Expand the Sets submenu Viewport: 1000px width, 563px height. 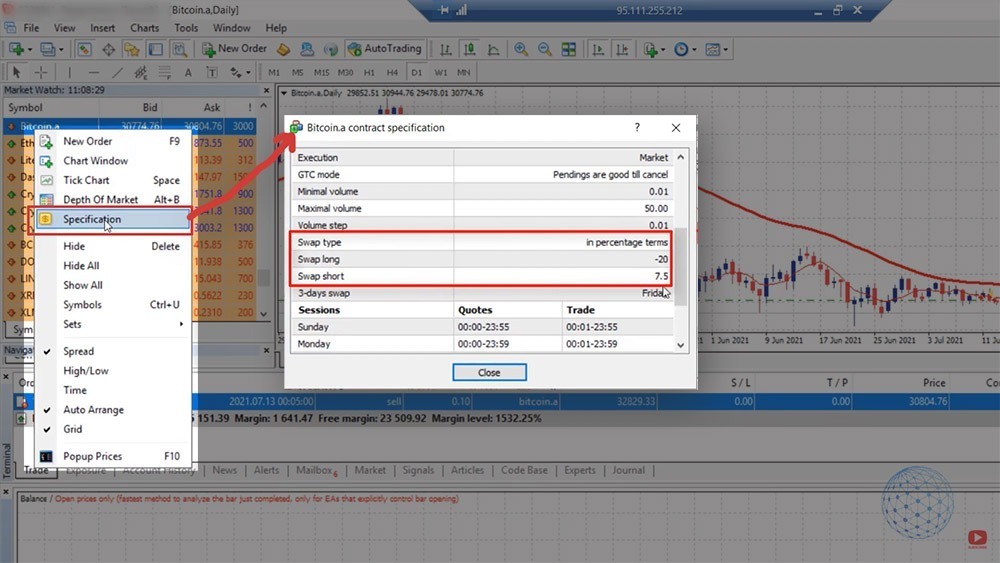112,324
